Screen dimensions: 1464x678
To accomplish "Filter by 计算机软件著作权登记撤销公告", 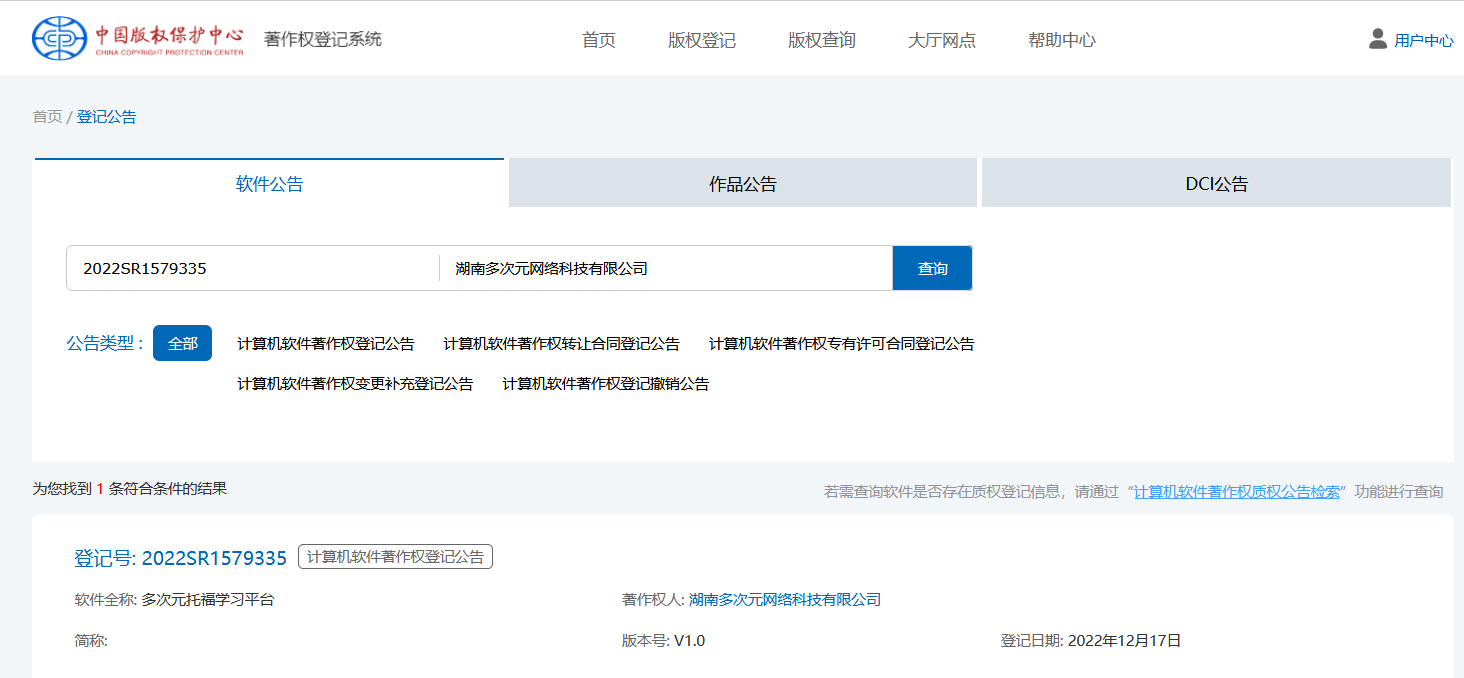I will [x=606, y=384].
